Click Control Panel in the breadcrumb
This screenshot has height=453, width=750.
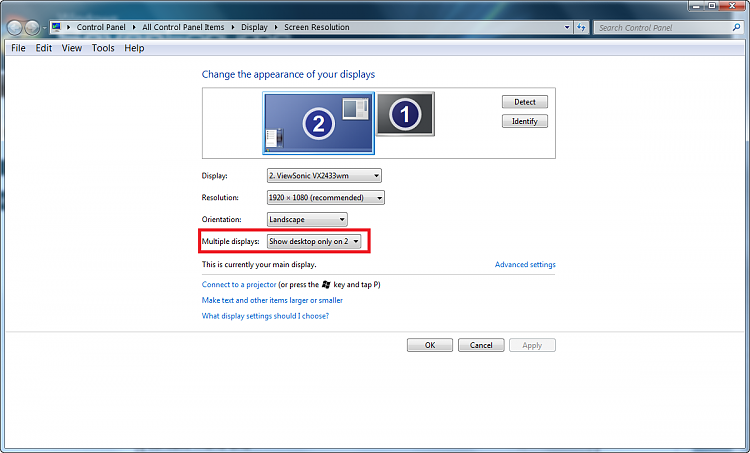coord(101,27)
